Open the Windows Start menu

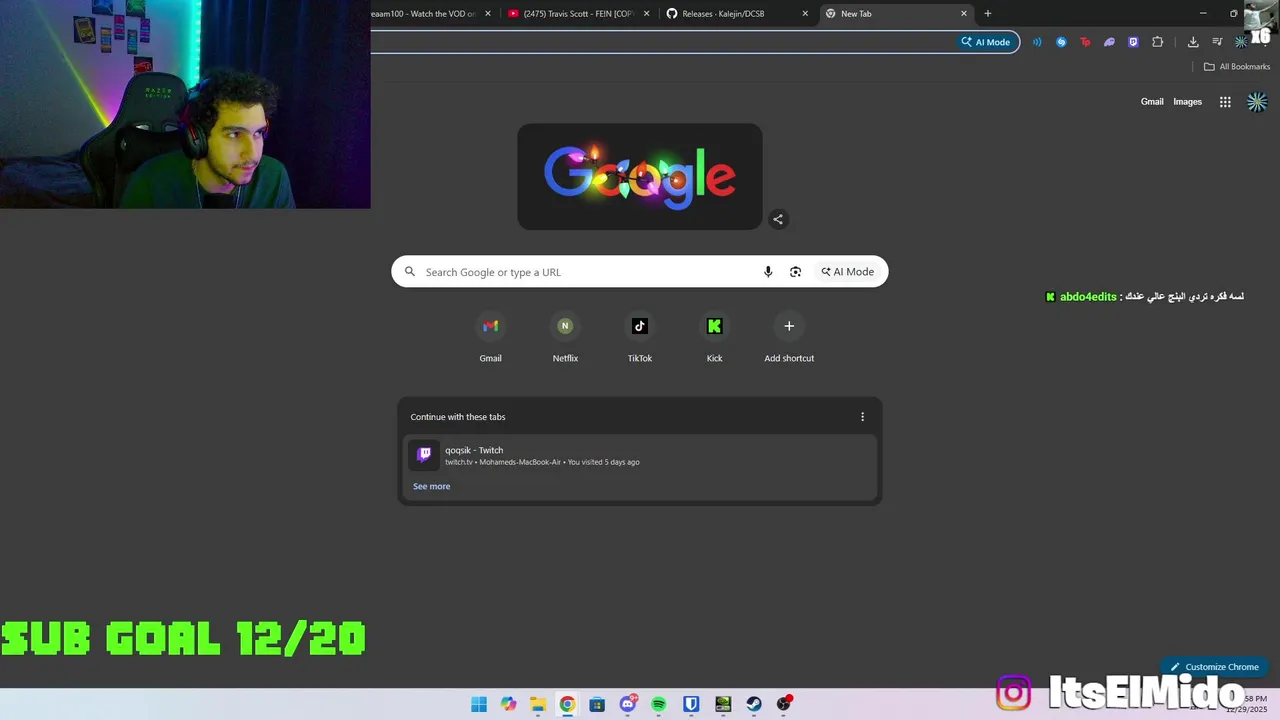(x=479, y=704)
